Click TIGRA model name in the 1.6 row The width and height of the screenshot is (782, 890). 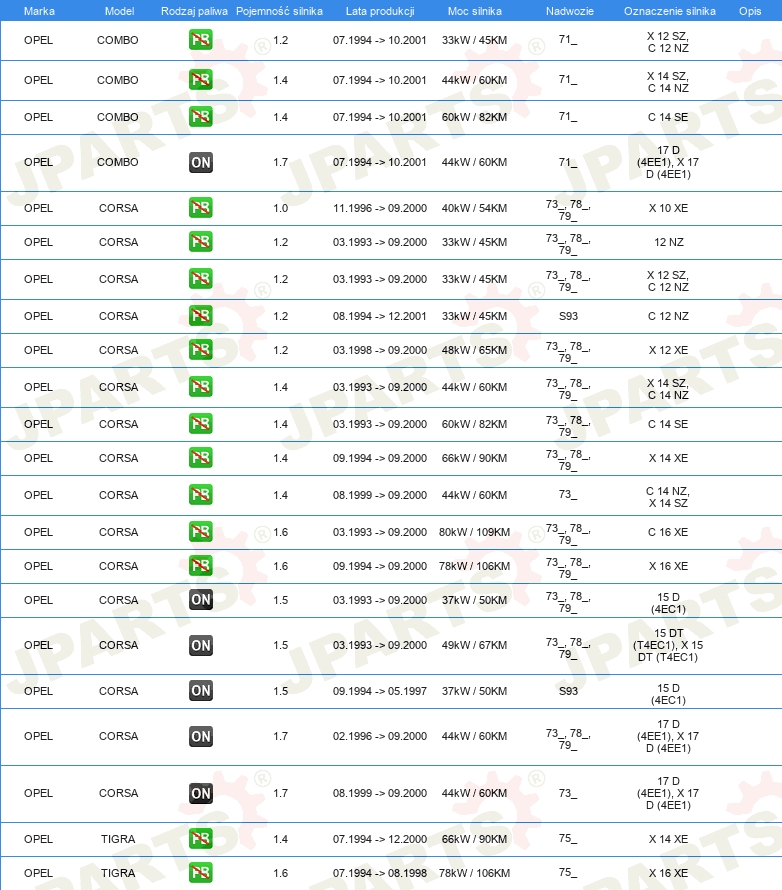[118, 873]
